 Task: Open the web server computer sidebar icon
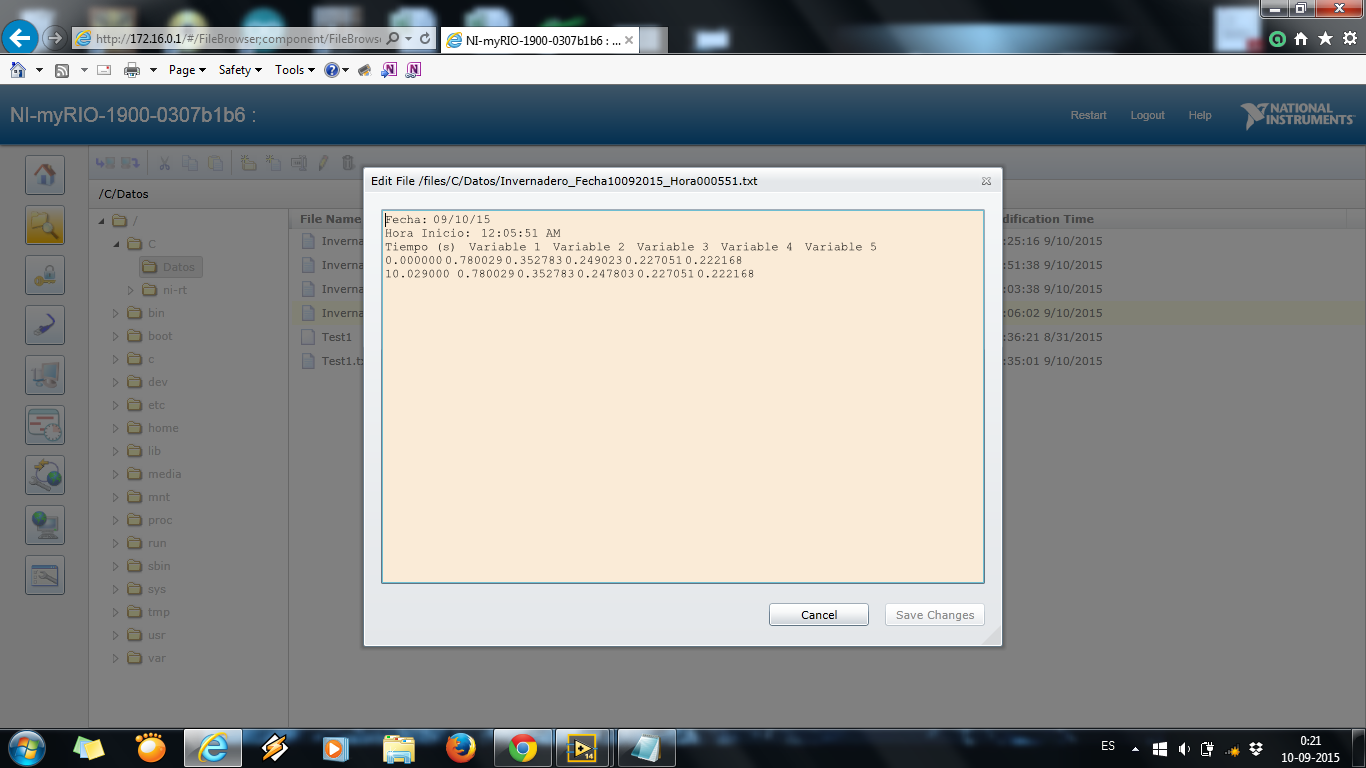coord(45,375)
